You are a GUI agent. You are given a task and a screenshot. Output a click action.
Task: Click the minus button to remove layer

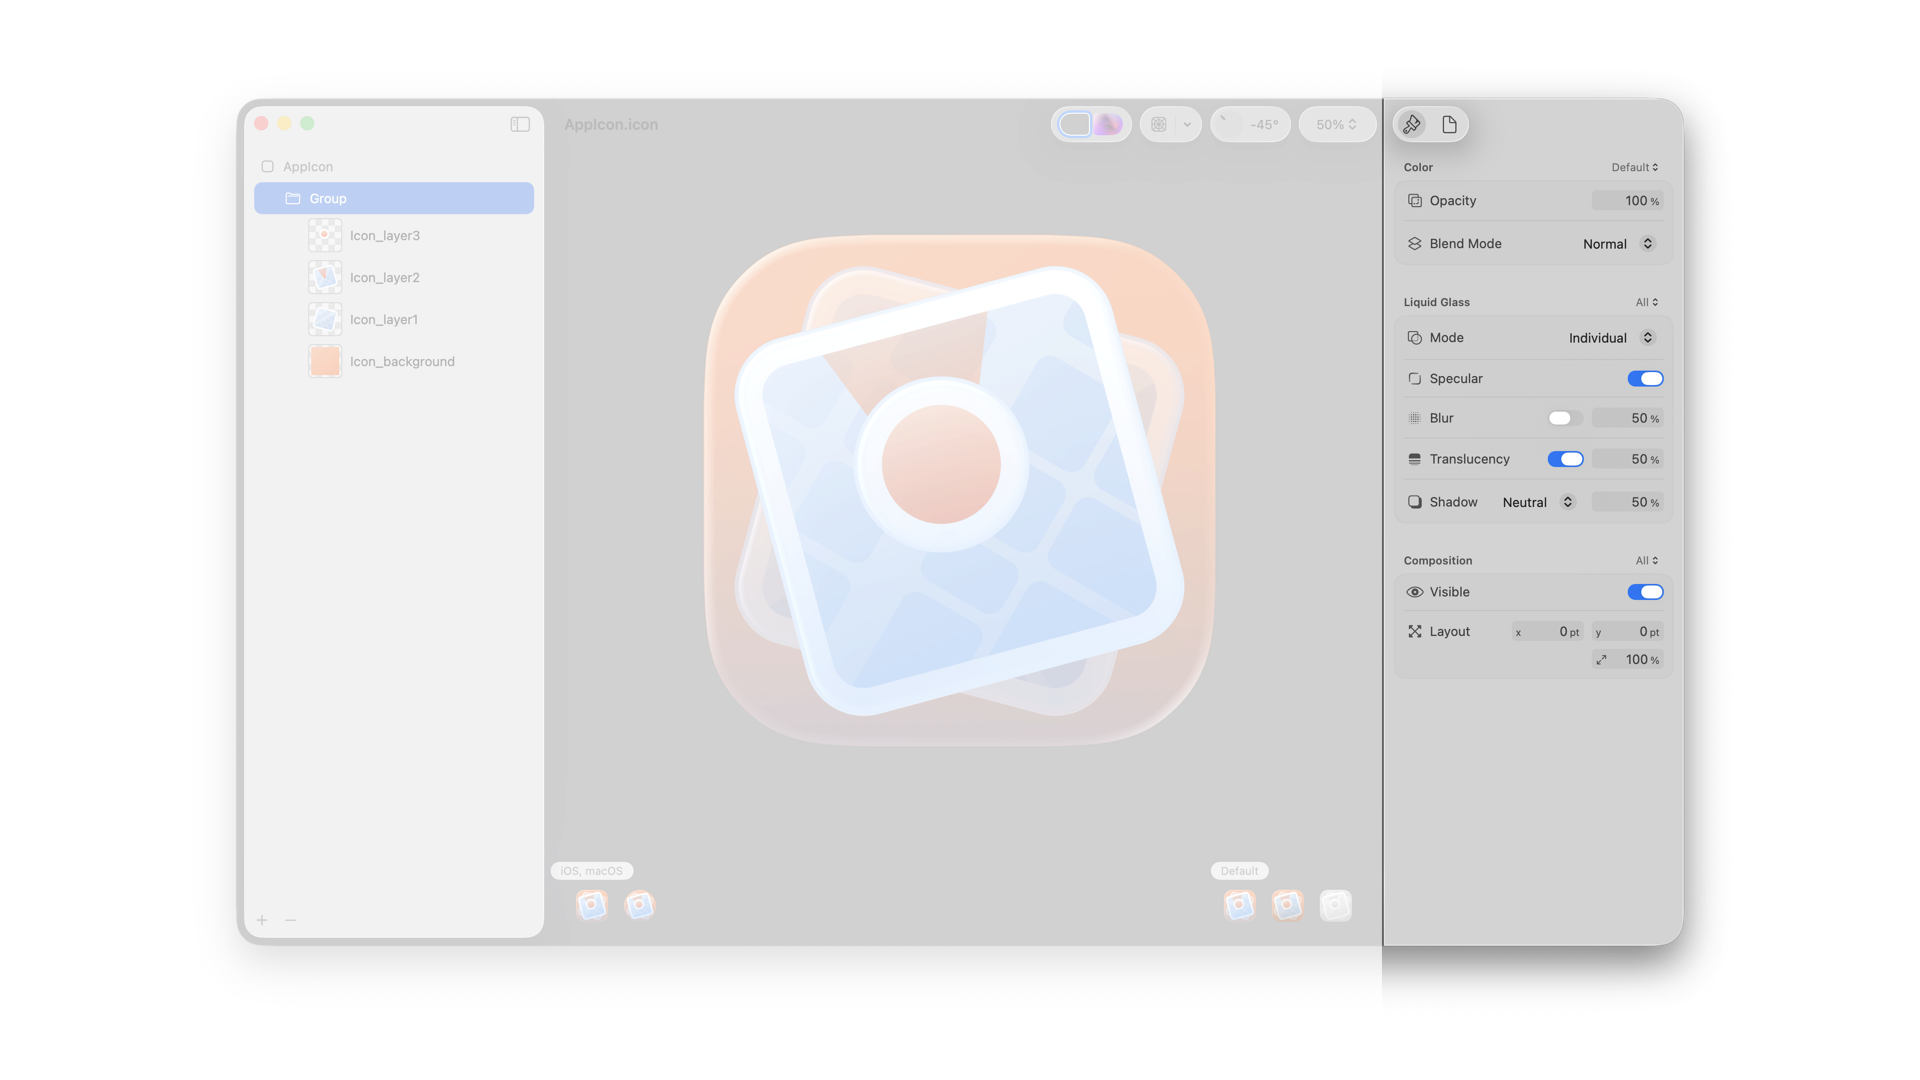click(290, 920)
